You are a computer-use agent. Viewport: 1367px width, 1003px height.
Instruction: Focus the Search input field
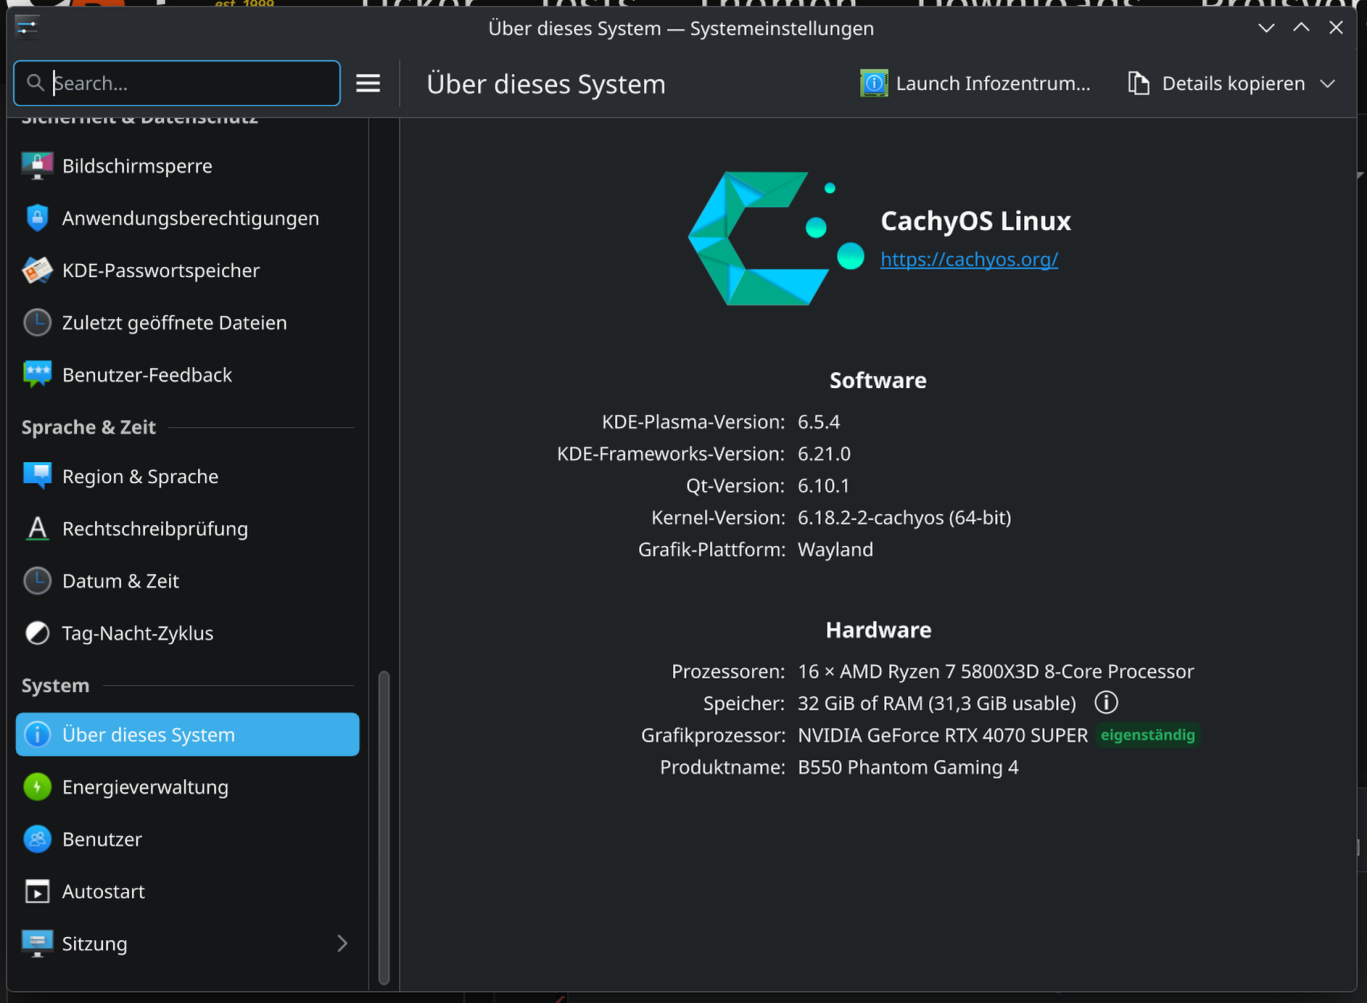coord(177,83)
